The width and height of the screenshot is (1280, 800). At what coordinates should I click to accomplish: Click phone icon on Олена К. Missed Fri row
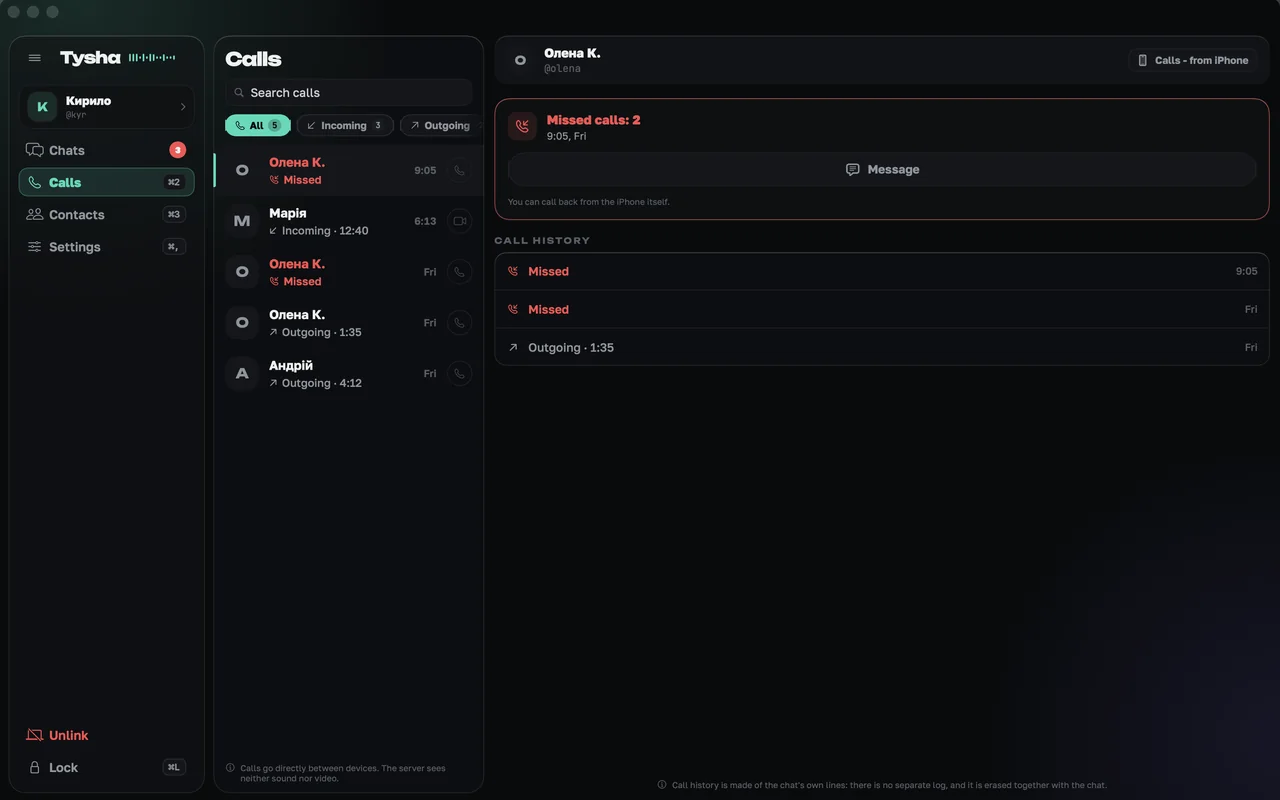pyautogui.click(x=459, y=272)
